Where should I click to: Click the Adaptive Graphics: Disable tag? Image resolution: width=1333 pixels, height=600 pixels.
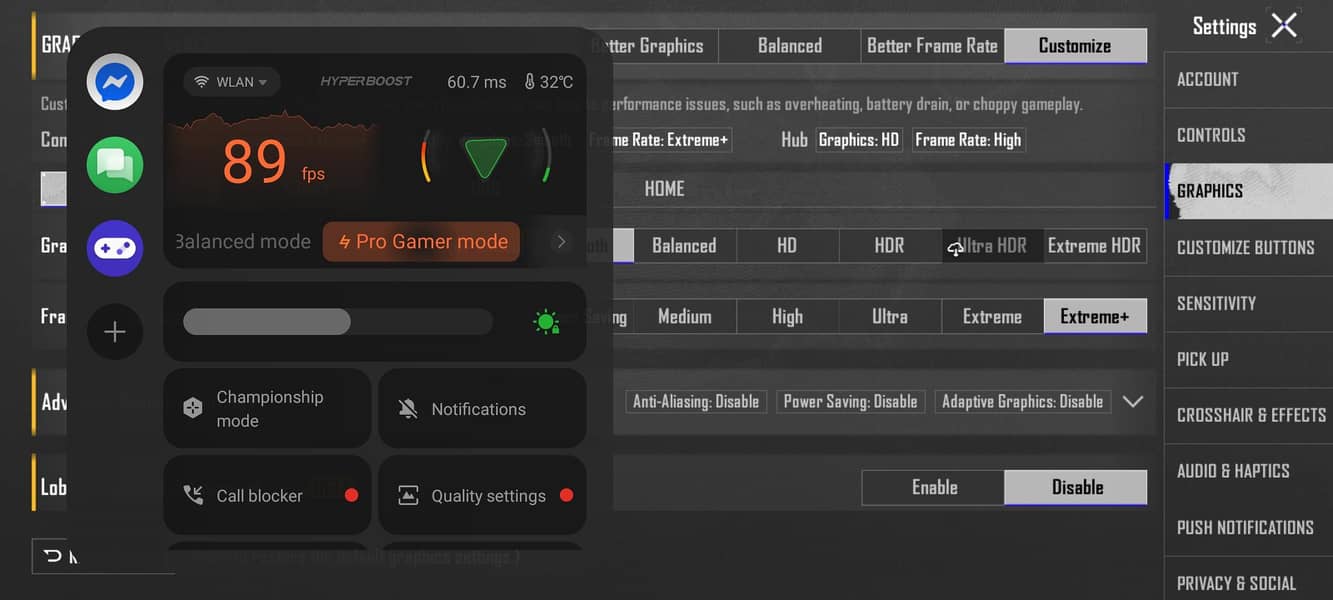tap(1022, 401)
